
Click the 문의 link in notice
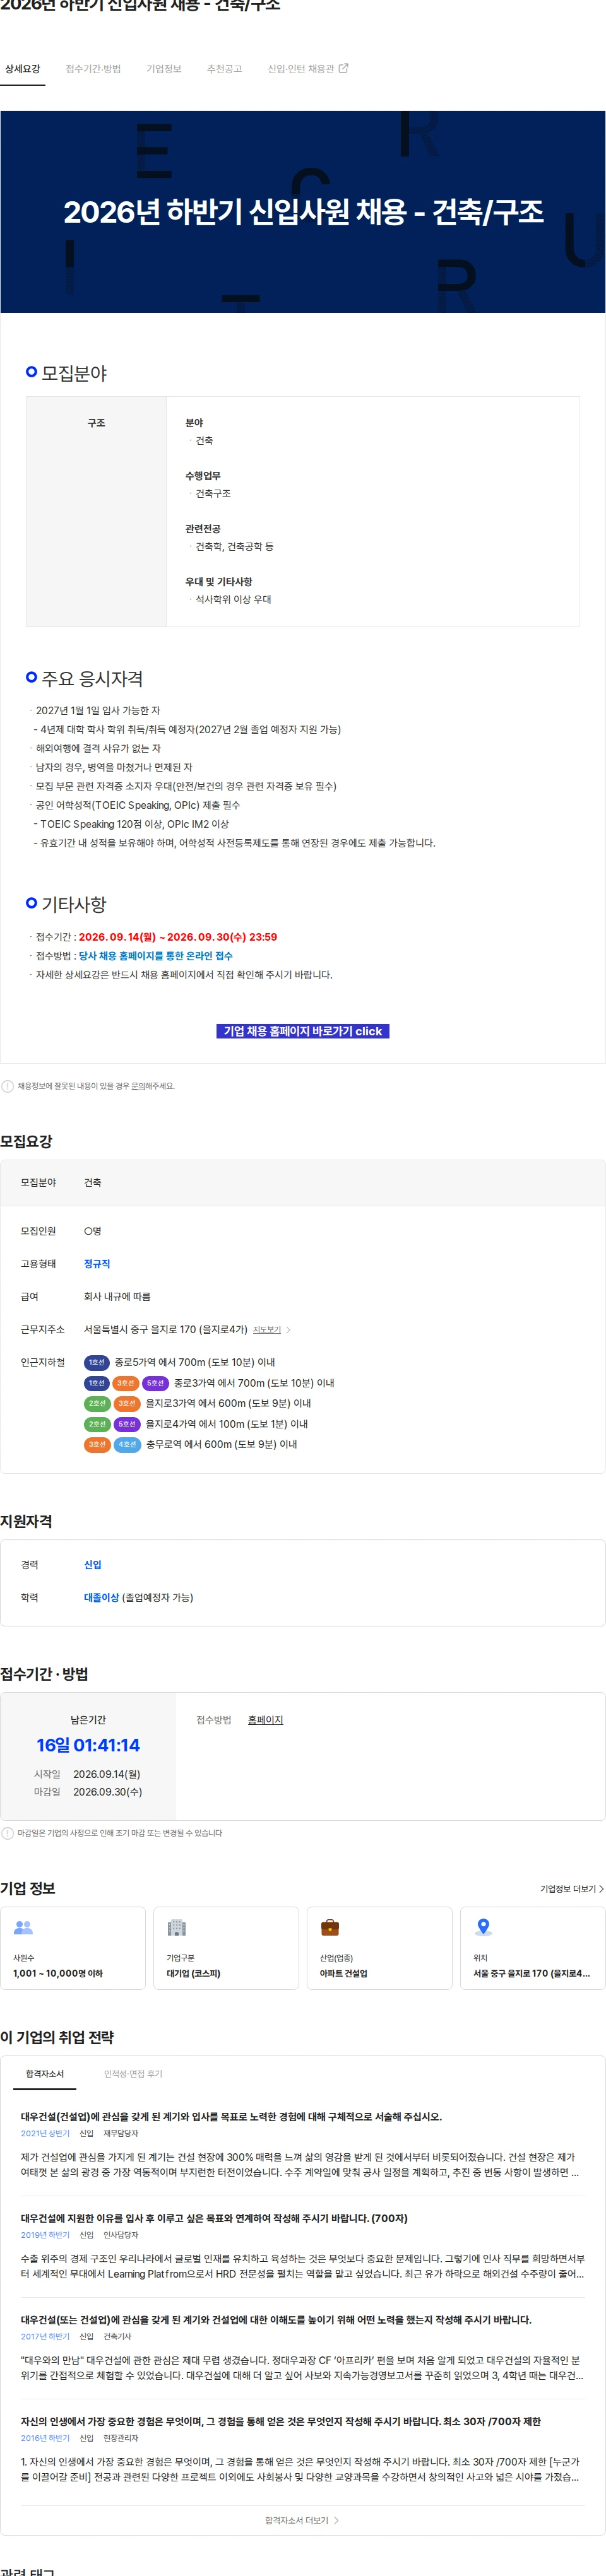(x=138, y=1086)
